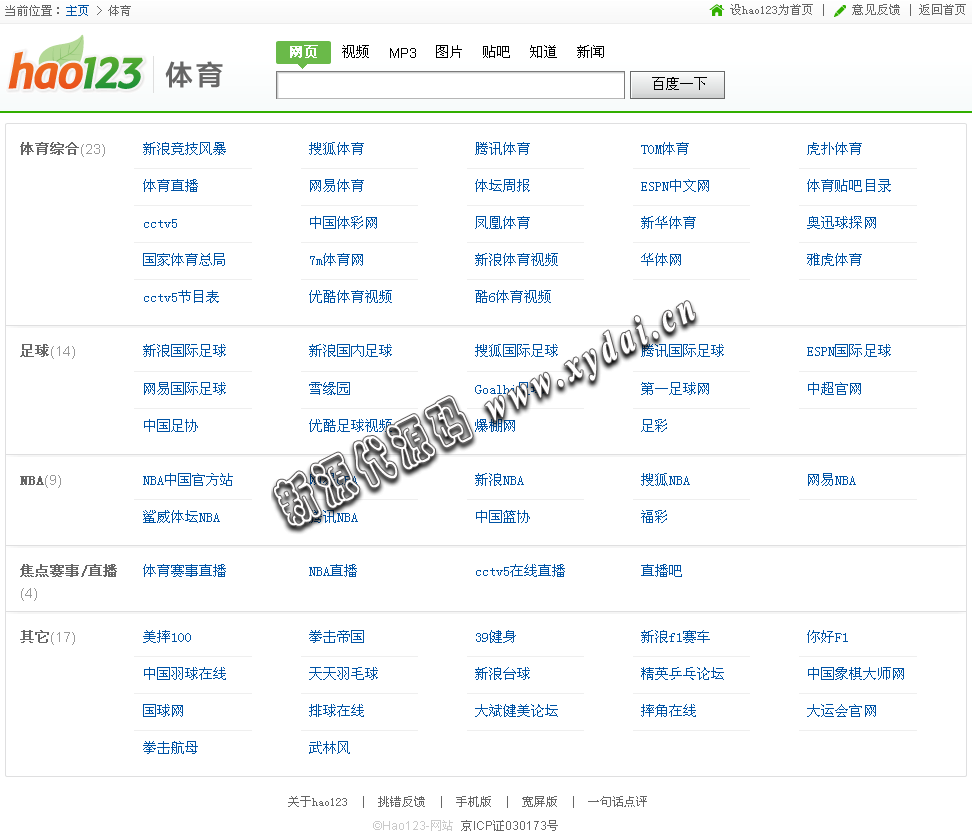Open 宽屏版 footer link
This screenshot has height=835, width=972.
(539, 802)
